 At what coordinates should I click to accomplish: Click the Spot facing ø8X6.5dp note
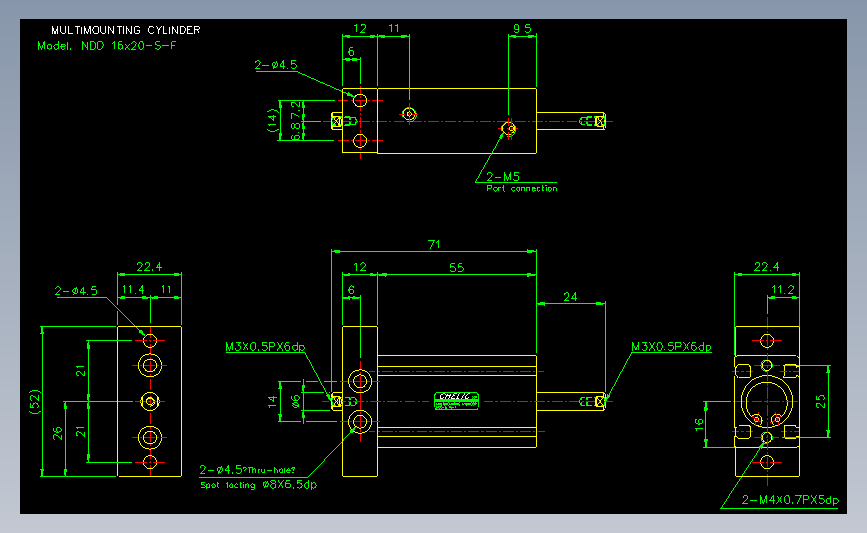click(x=258, y=485)
